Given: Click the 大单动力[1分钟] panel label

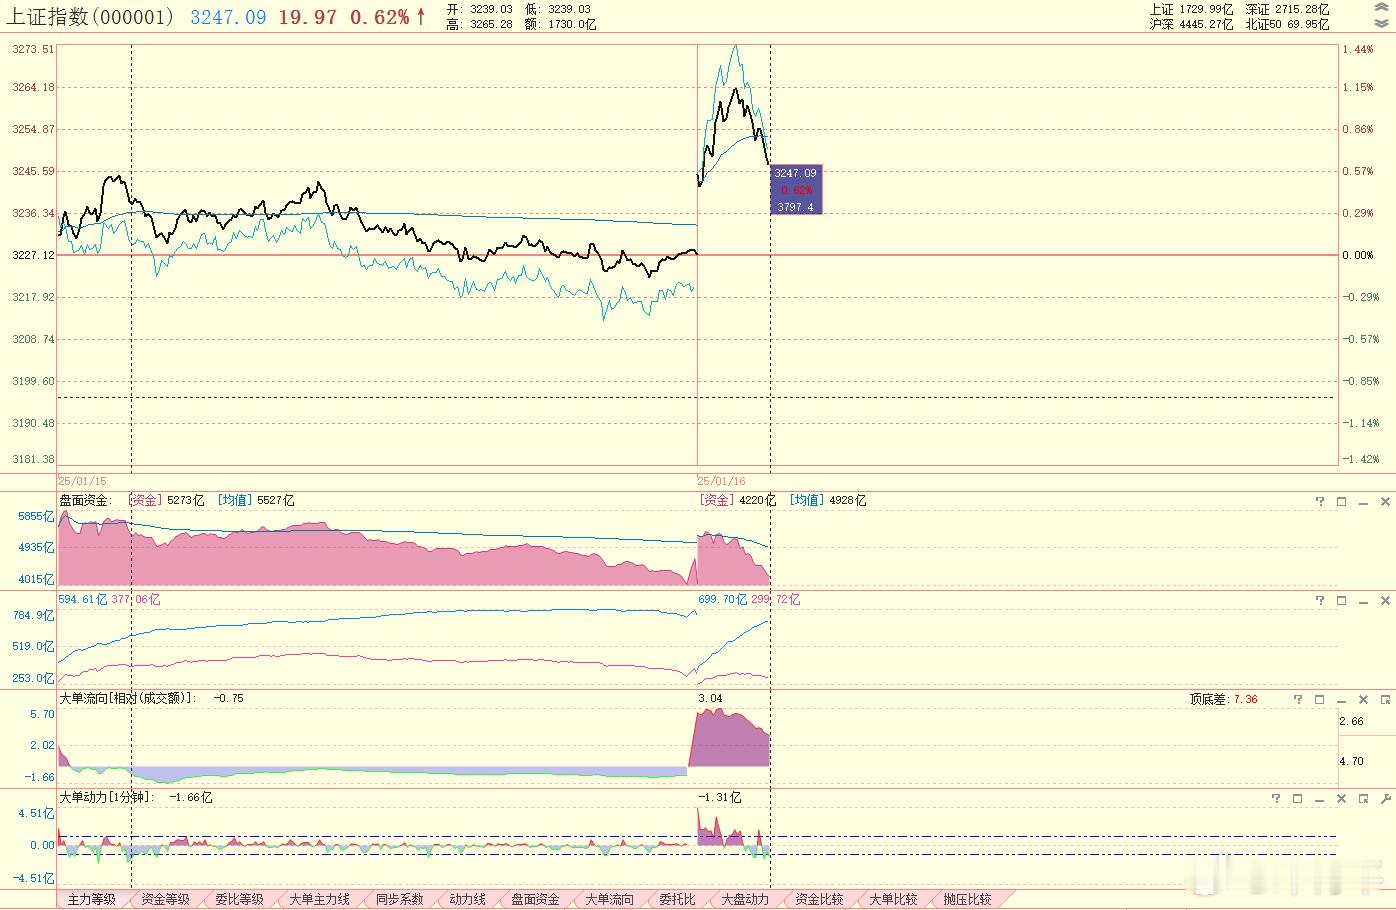Looking at the screenshot, I should [x=107, y=797].
